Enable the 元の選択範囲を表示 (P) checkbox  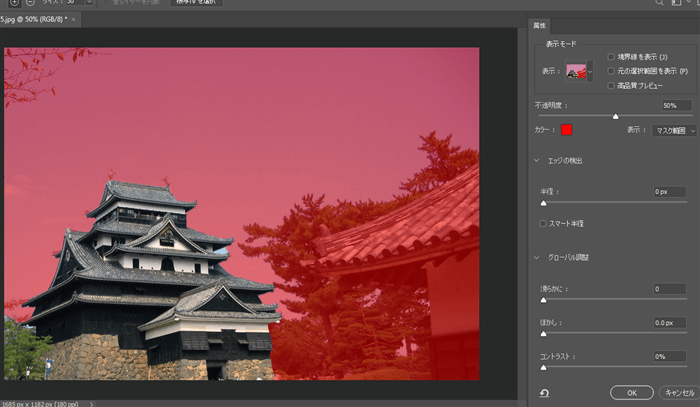tap(611, 71)
